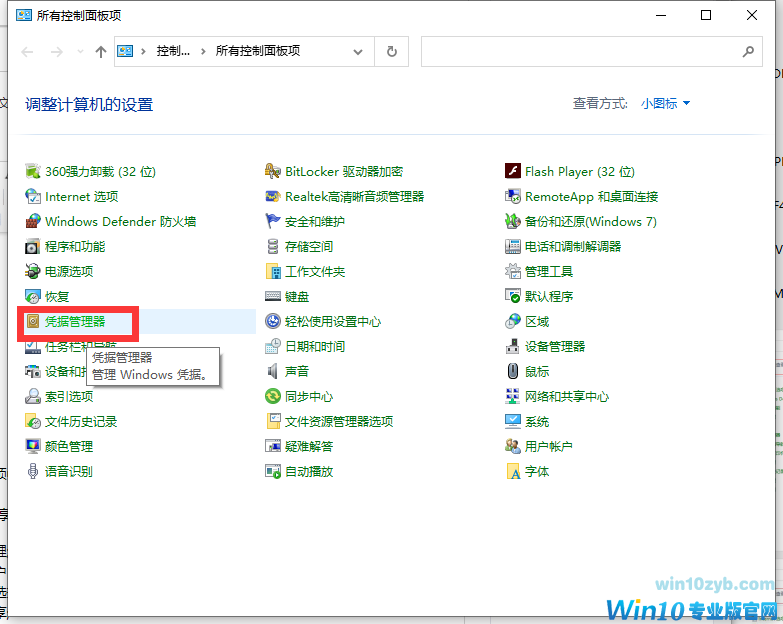Open the 凭据管理器 icon

pyautogui.click(x=32, y=321)
